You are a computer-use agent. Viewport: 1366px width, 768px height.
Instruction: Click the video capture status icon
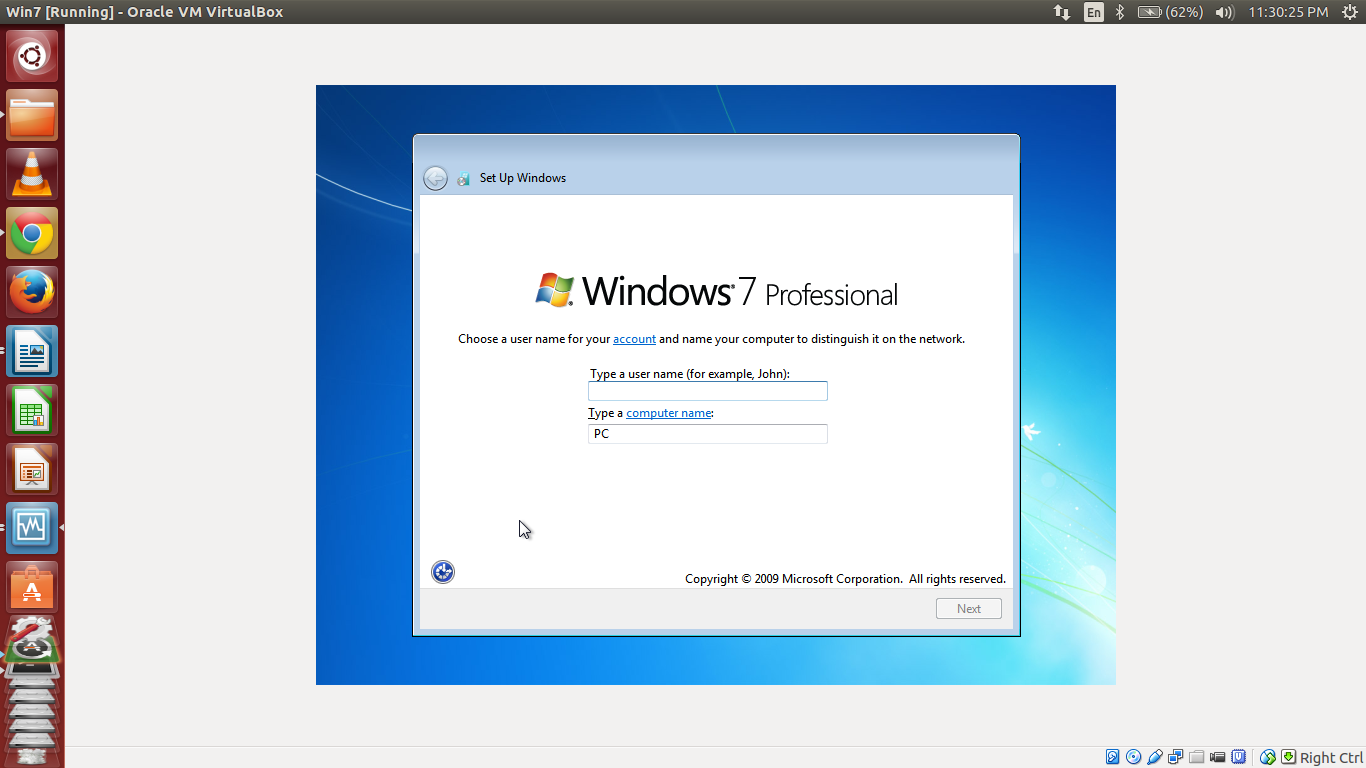[x=1217, y=757]
